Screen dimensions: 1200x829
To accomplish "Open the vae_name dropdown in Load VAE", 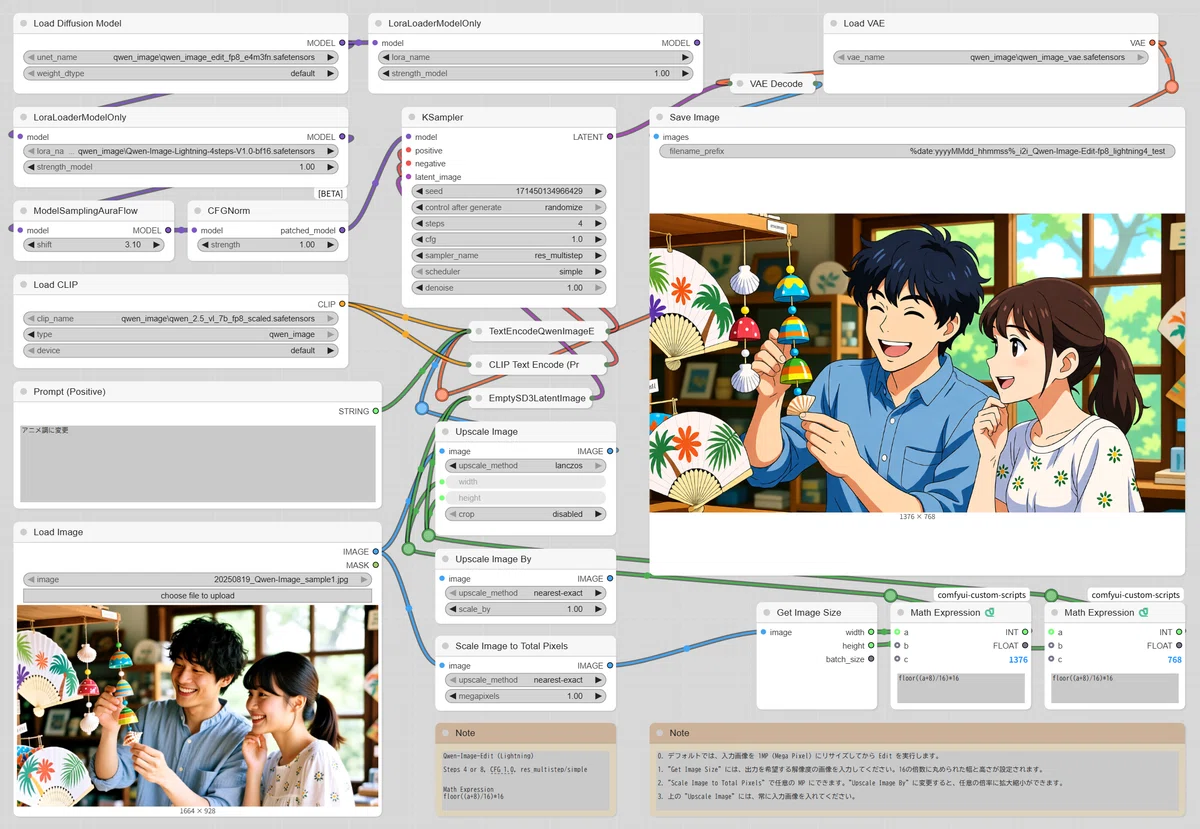I will [990, 58].
